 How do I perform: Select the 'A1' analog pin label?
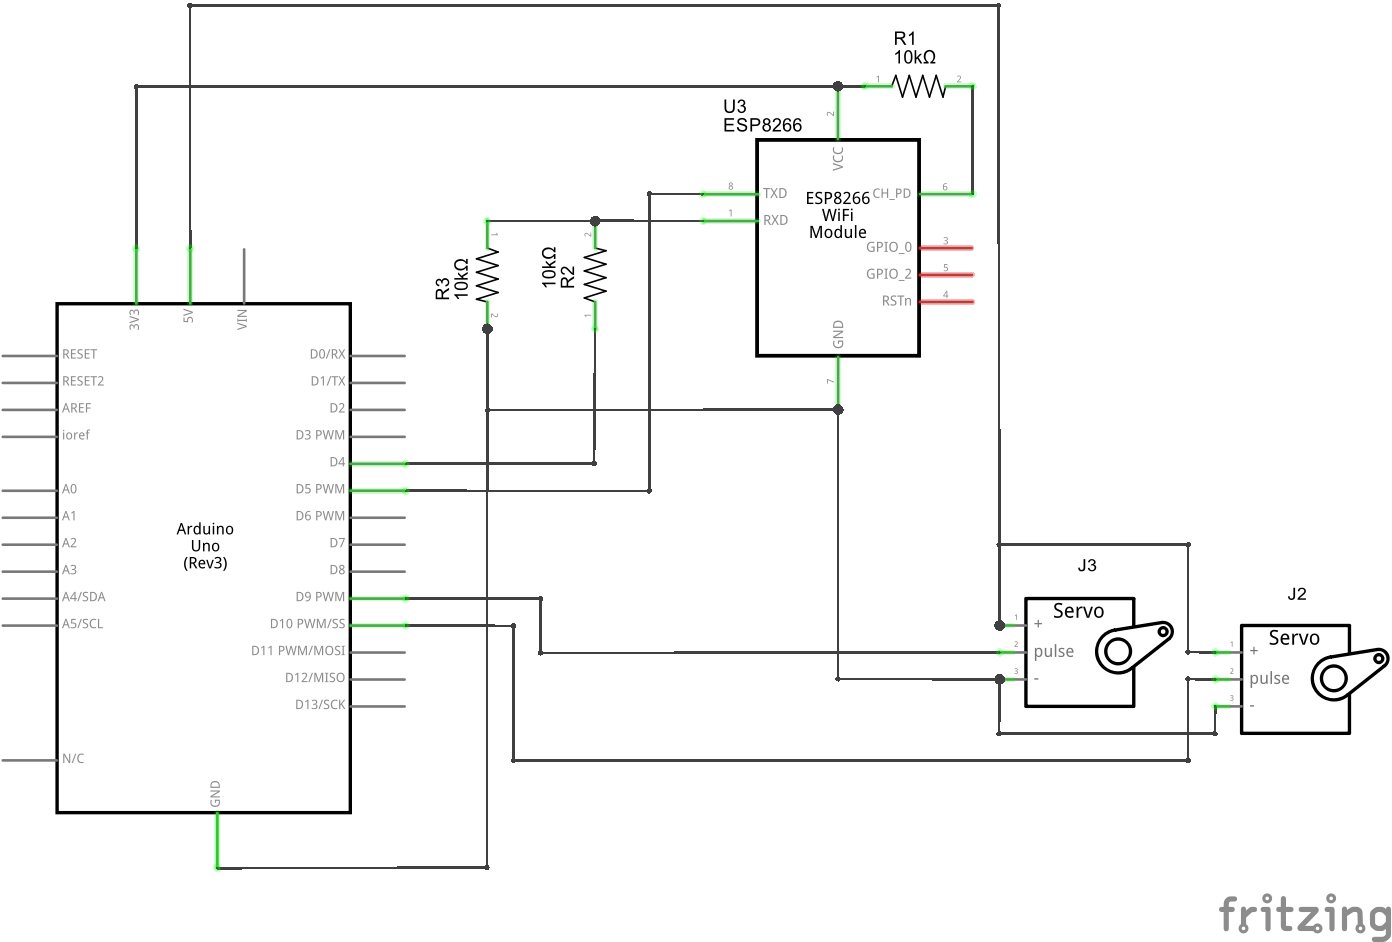69,517
